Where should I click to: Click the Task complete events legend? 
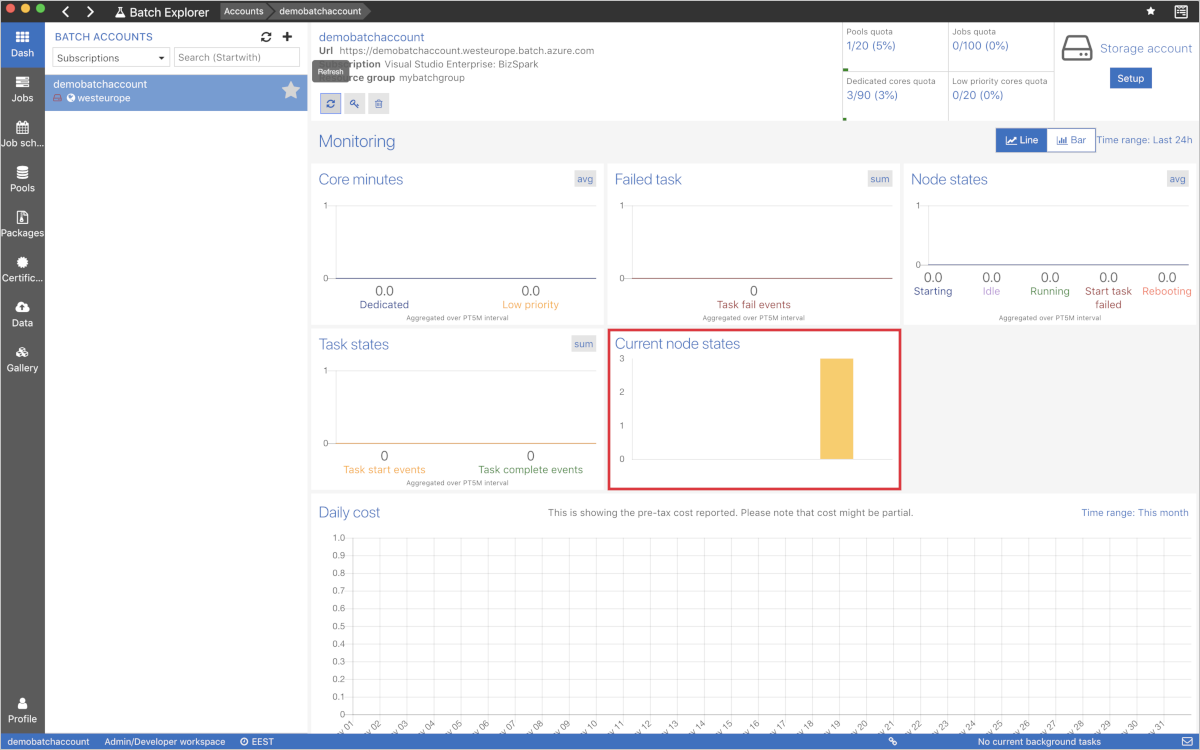pyautogui.click(x=531, y=469)
